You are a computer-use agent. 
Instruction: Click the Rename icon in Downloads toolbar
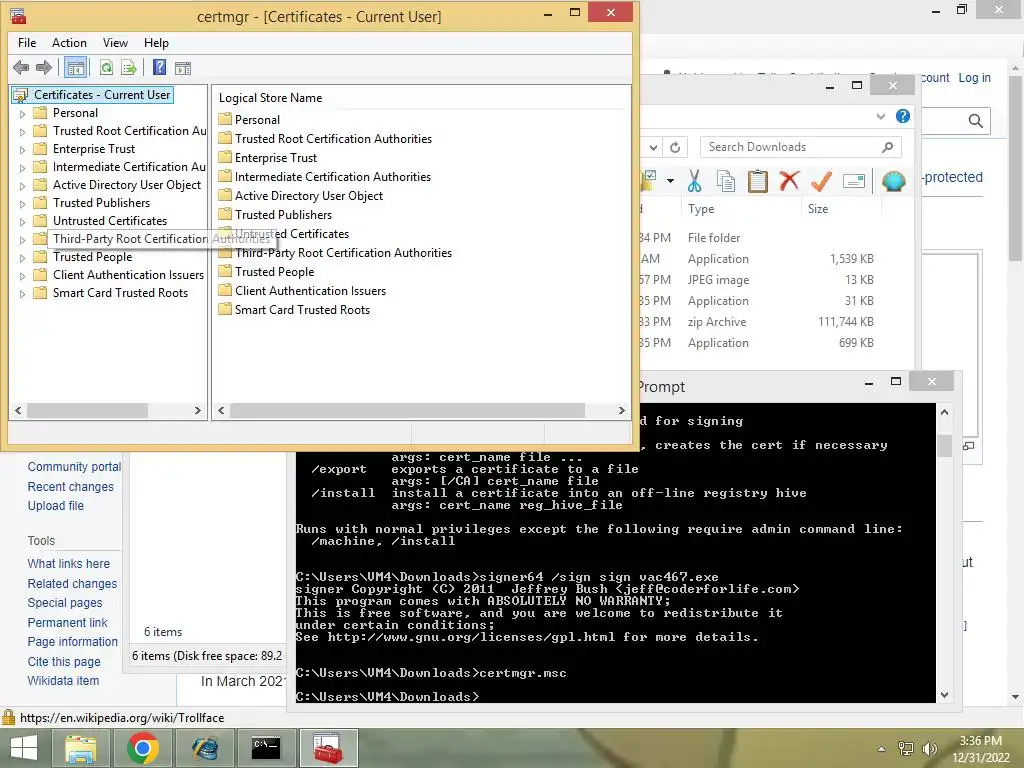(x=854, y=181)
